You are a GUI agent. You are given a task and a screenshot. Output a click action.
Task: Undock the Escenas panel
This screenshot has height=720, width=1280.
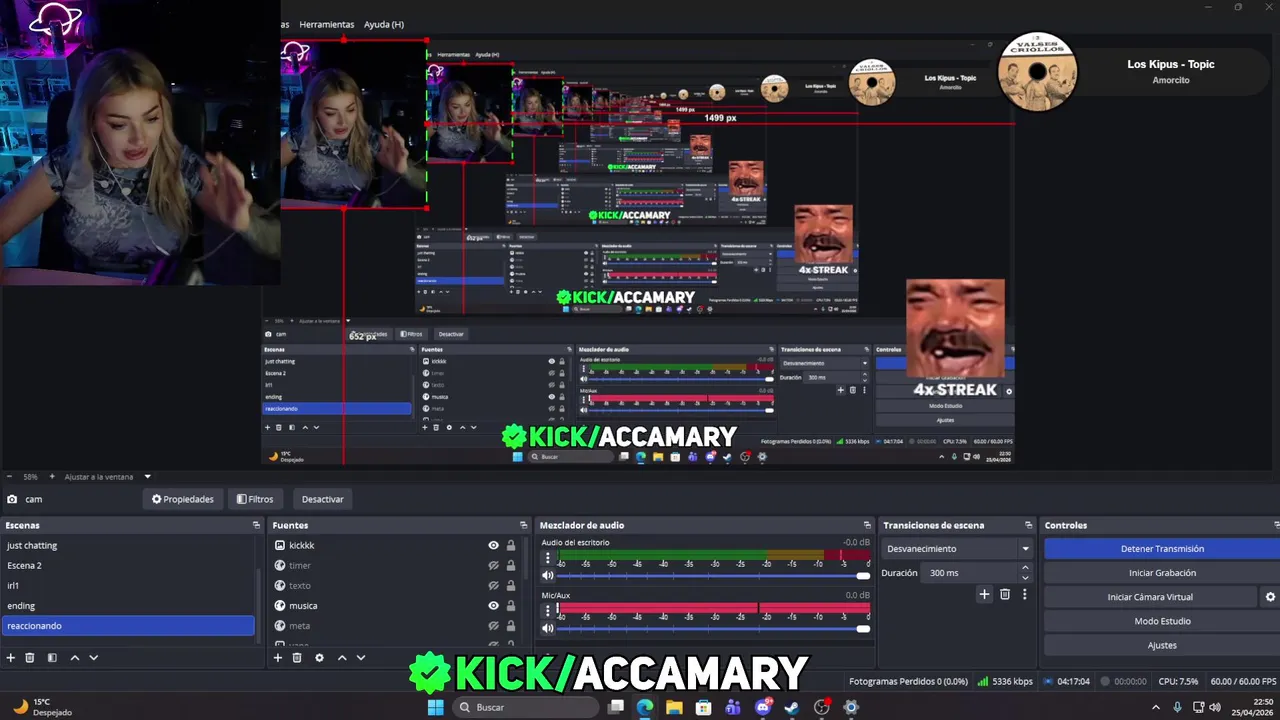click(256, 525)
